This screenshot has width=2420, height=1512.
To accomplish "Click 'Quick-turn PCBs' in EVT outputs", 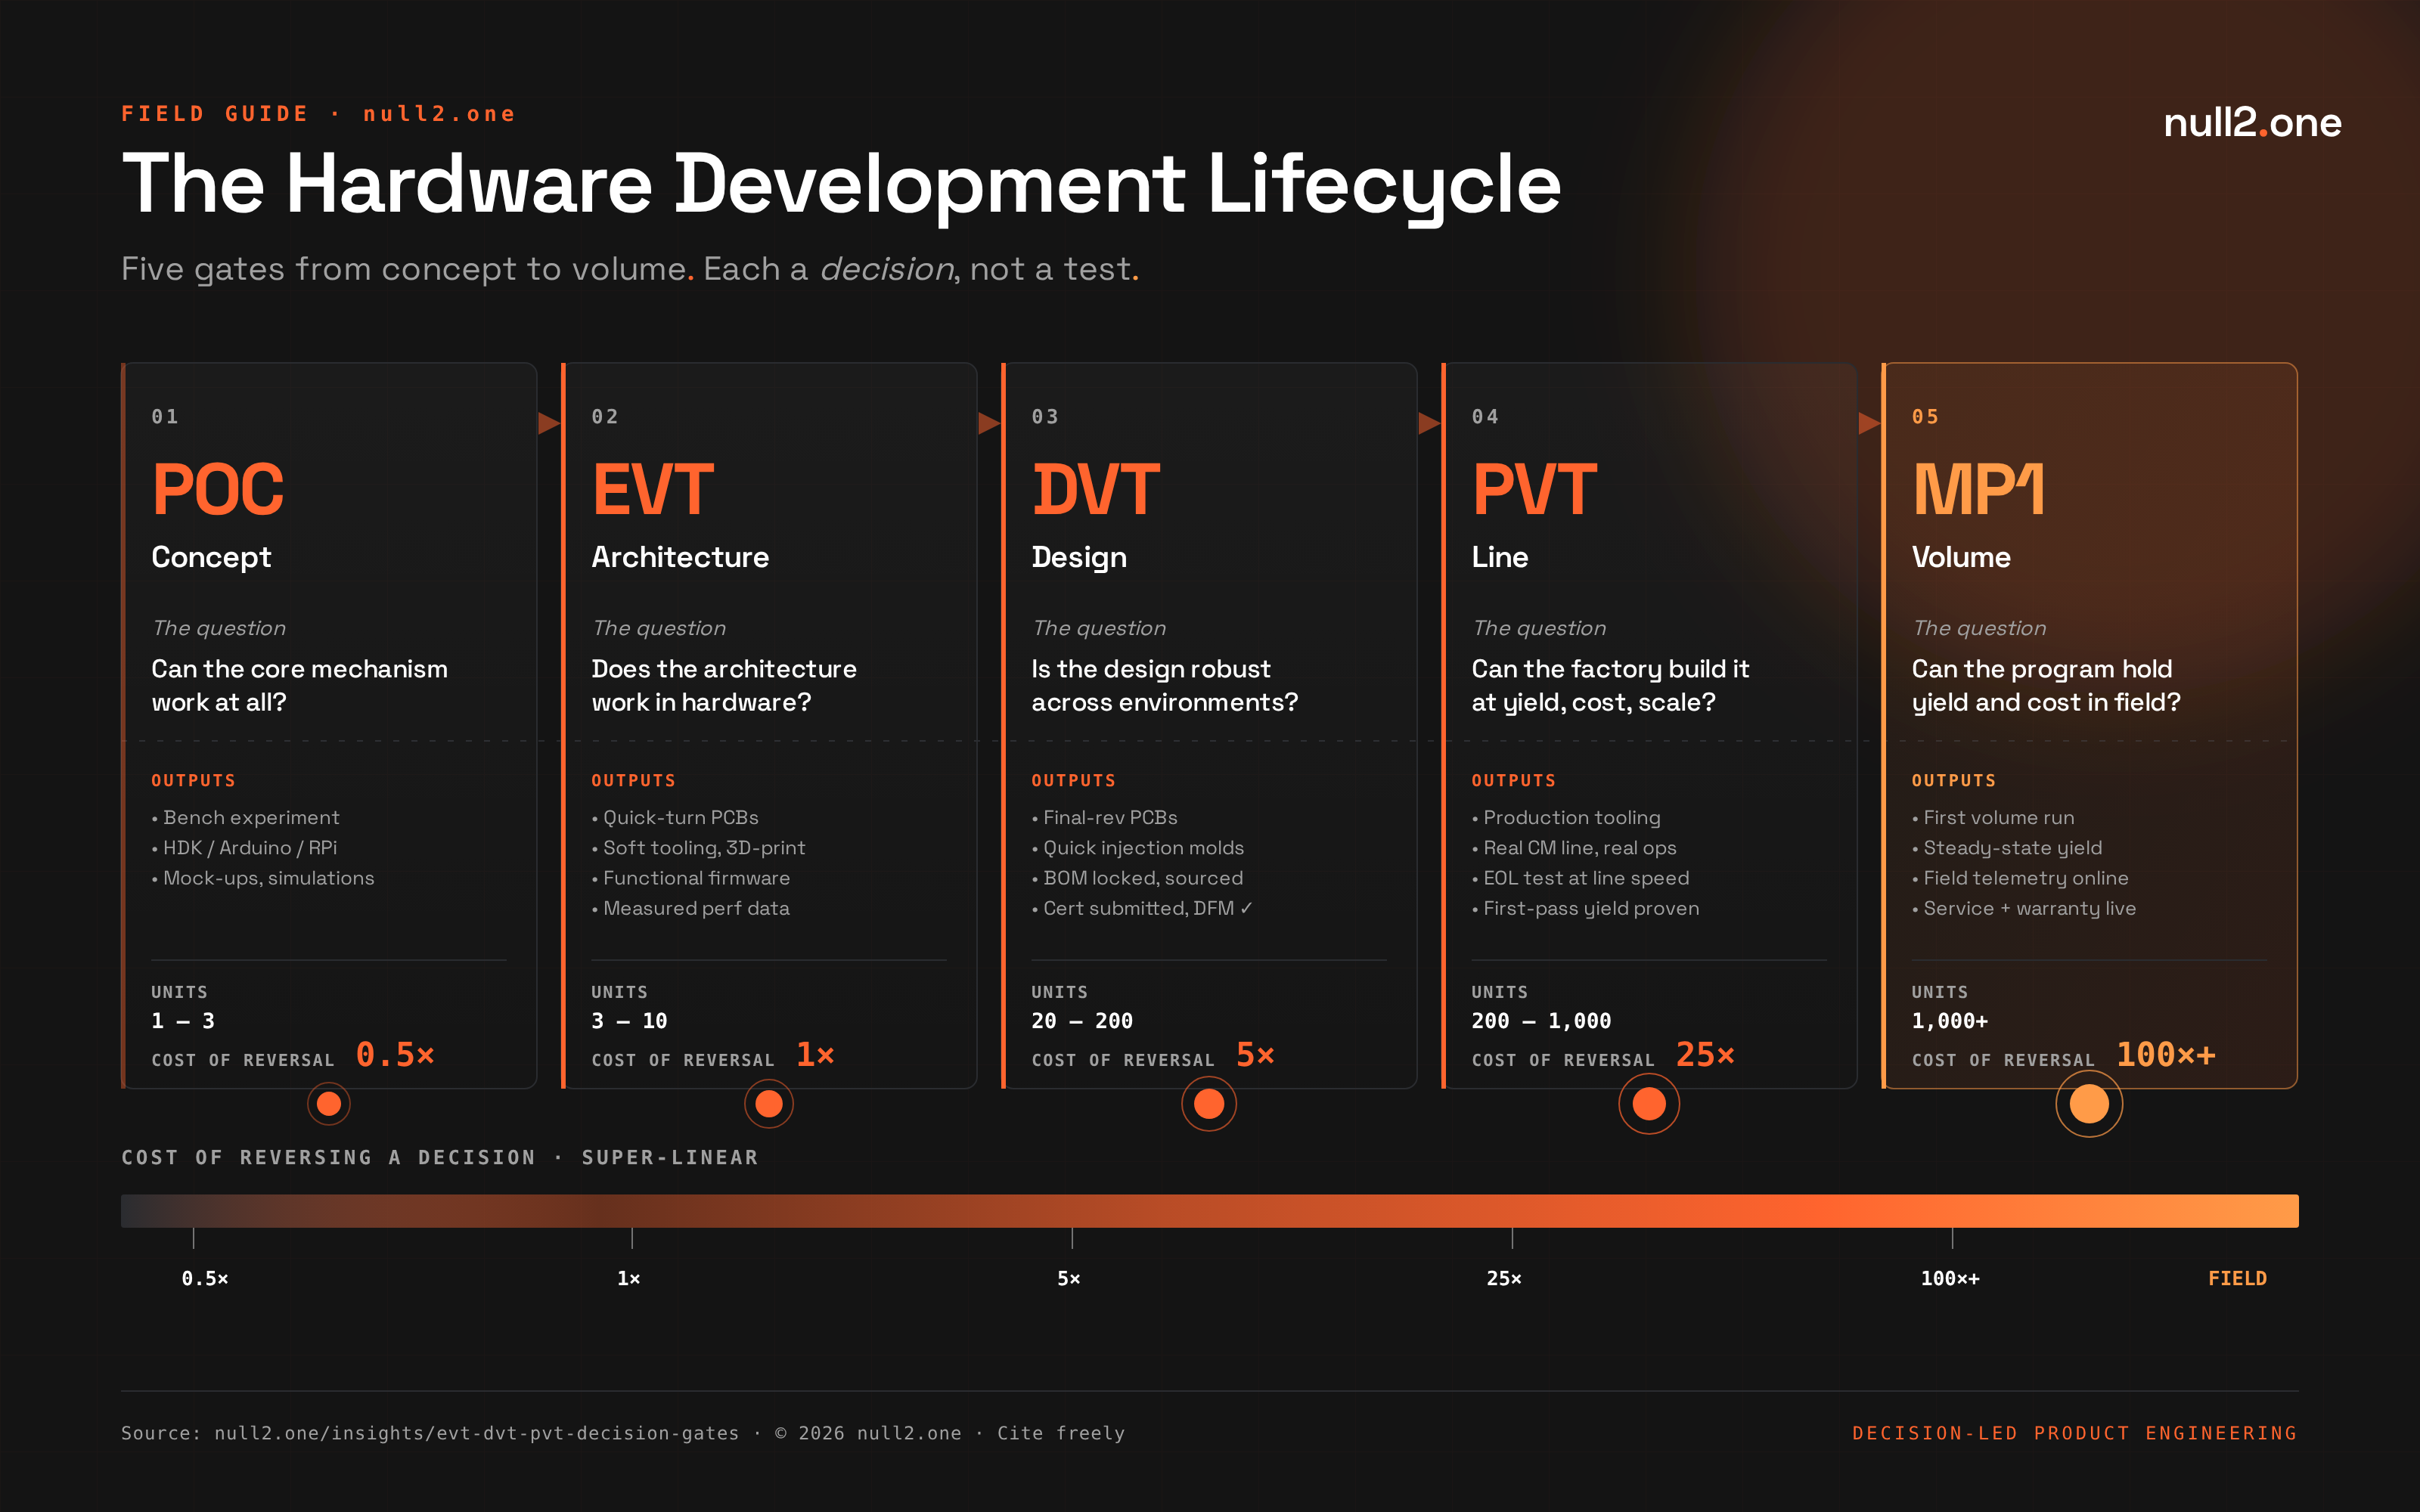I will point(681,818).
